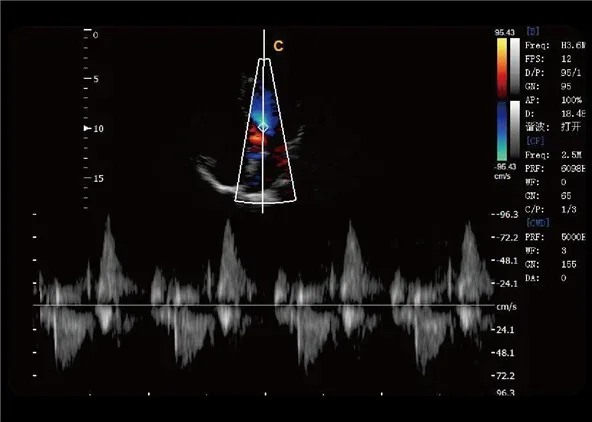Click the blue-cyan negative velocity color bar
The height and width of the screenshot is (422, 592).
502,131
